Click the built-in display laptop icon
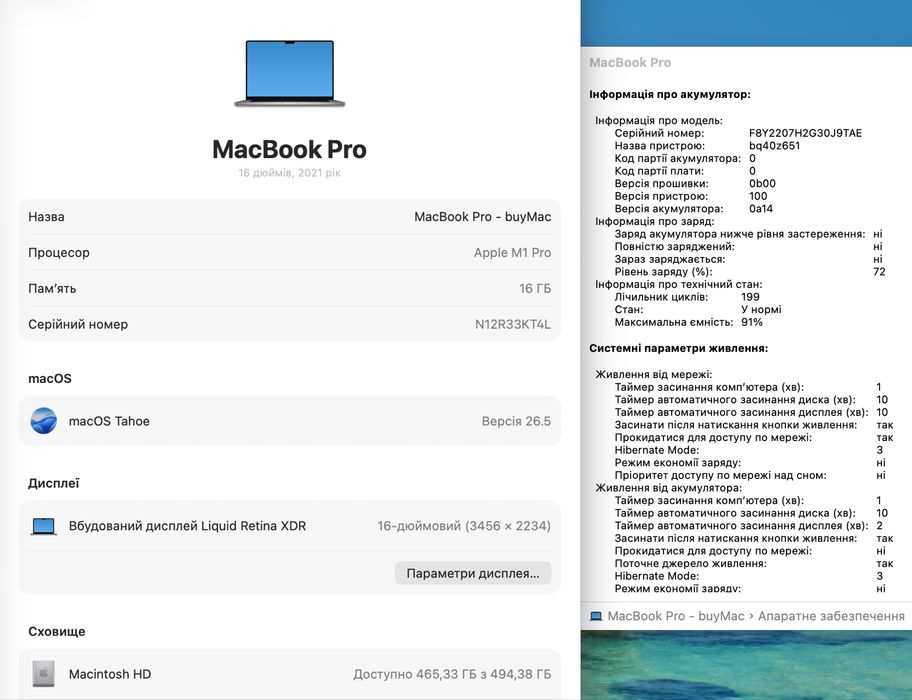Image resolution: width=912 pixels, height=700 pixels. tap(44, 526)
